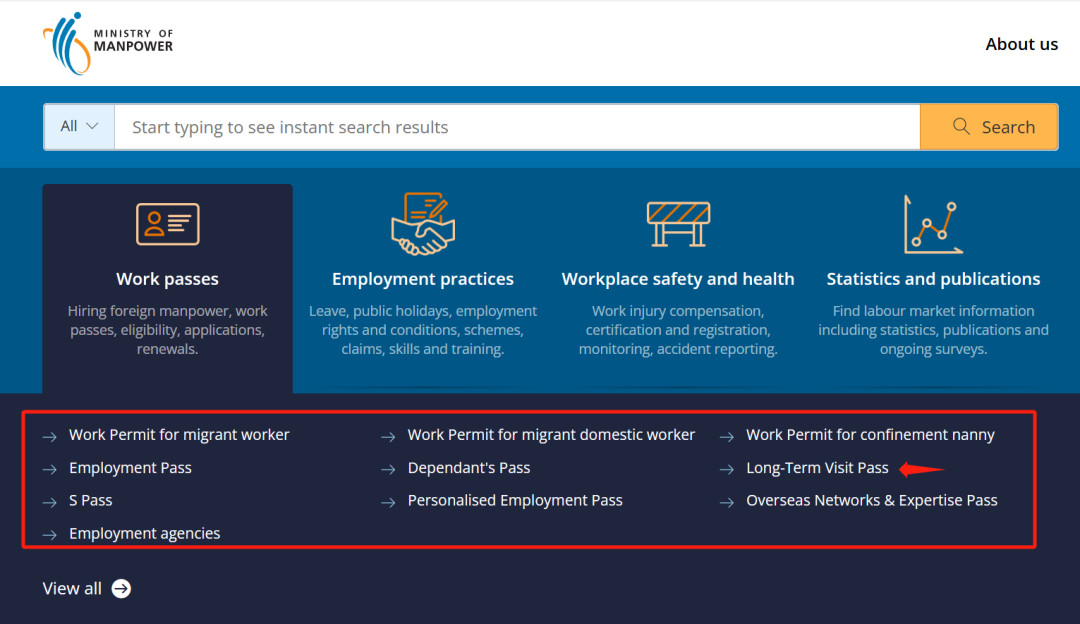Click the Employment practices description text
Viewport: 1080px width, 624px height.
point(423,330)
